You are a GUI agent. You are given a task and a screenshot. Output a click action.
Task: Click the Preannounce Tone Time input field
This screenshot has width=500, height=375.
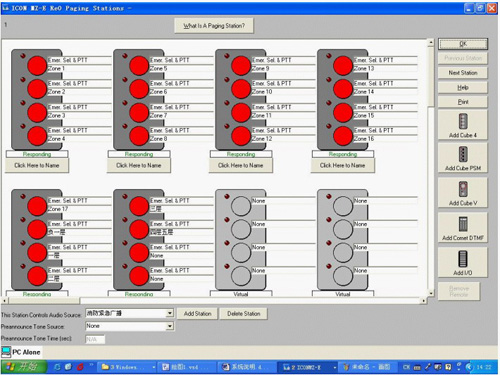coord(95,339)
